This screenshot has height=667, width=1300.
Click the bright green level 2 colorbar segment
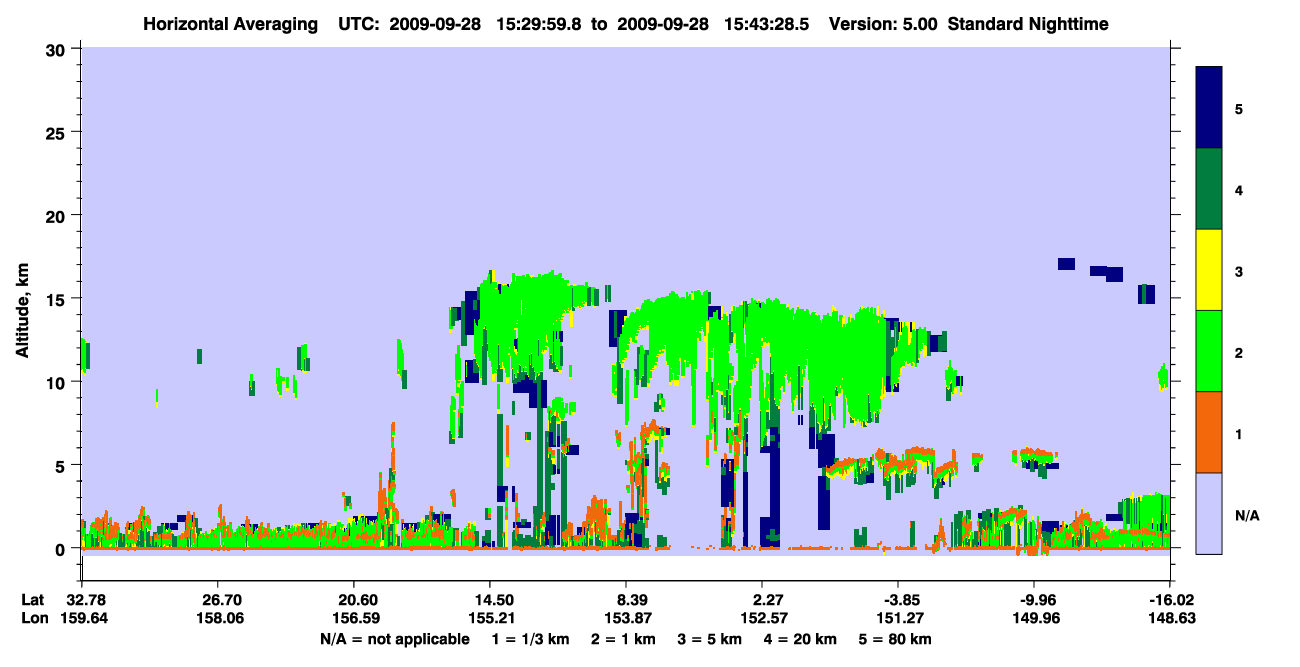point(1209,351)
